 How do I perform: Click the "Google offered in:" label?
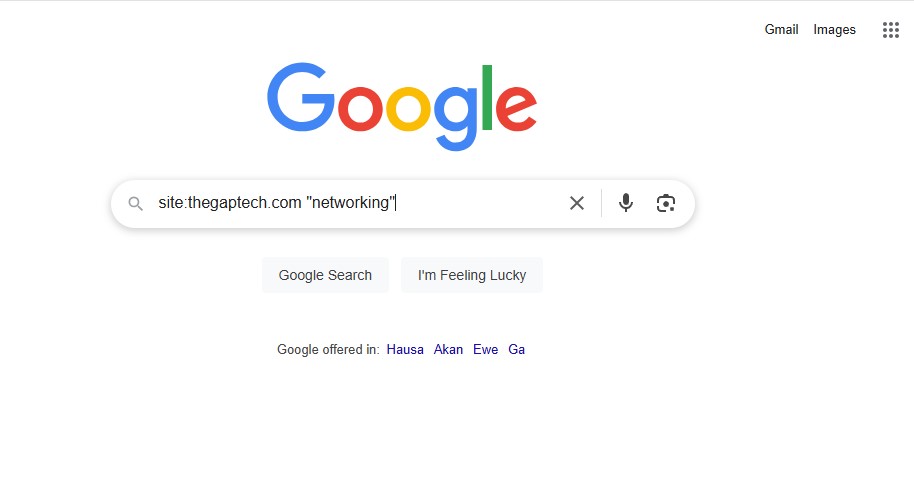point(328,350)
